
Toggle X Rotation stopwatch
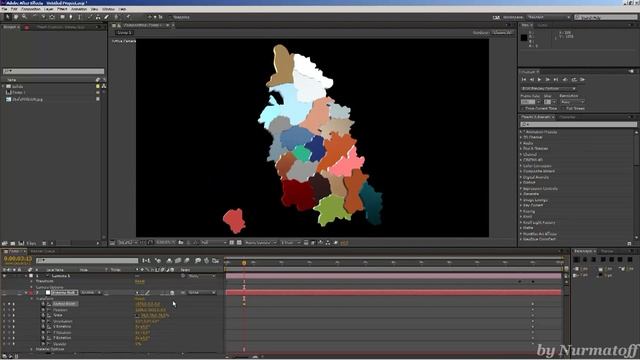43,327
